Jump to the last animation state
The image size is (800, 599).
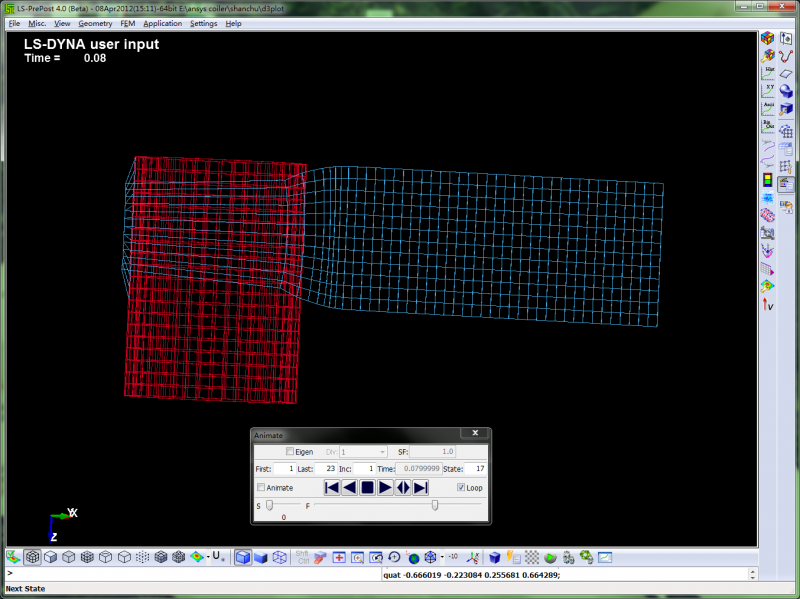tap(421, 487)
